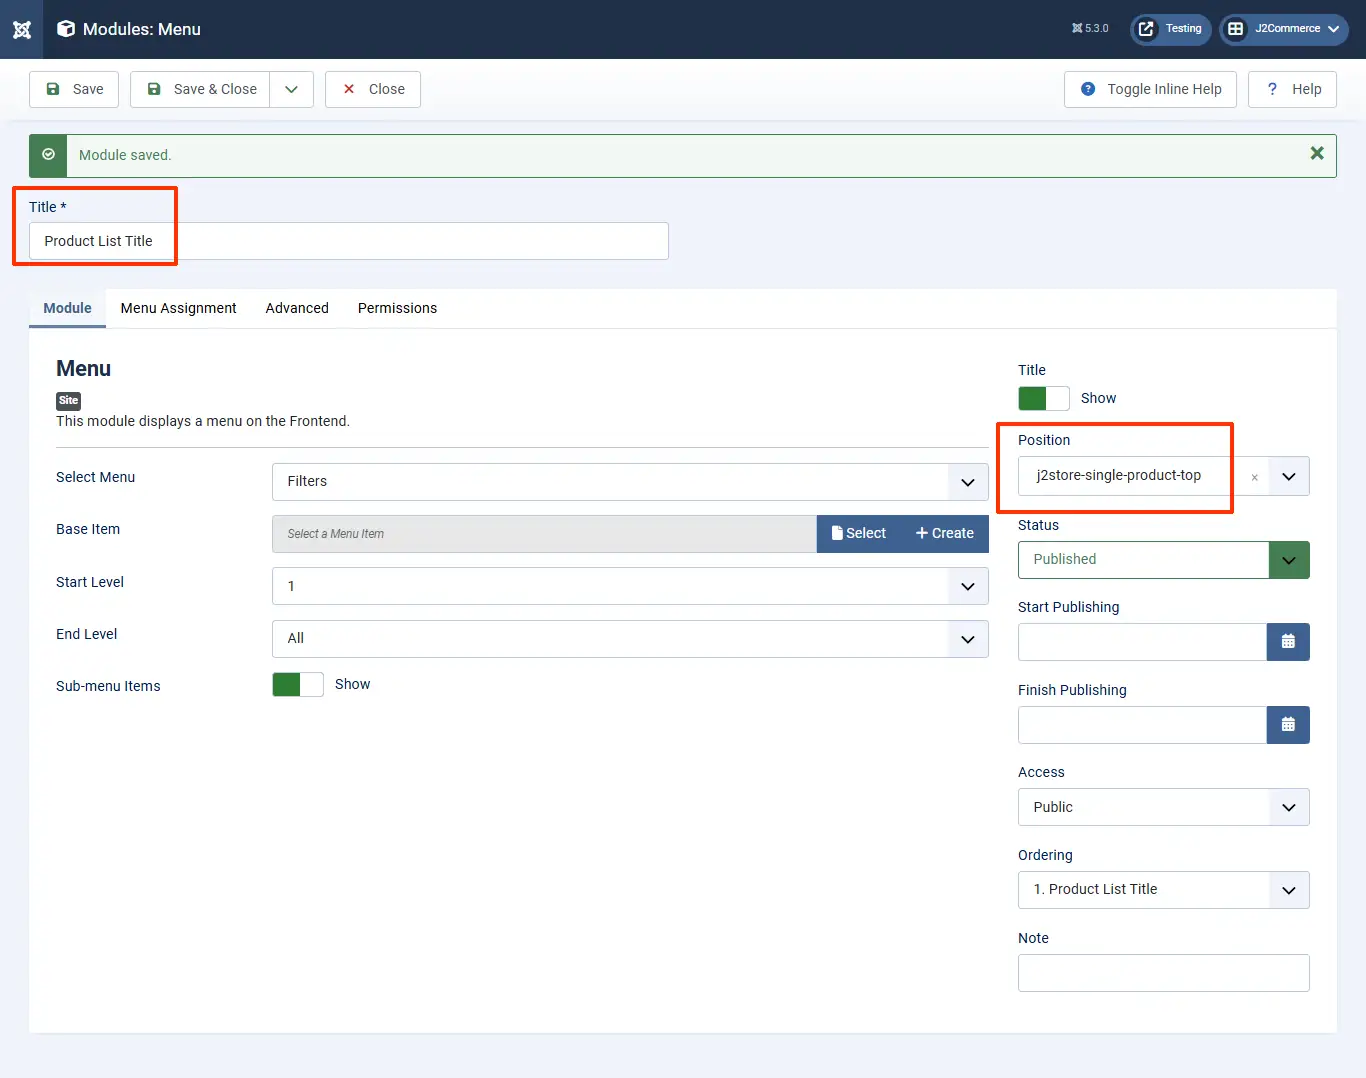
Task: Click the Joomla 5.3.0 version indicator
Action: pyautogui.click(x=1090, y=29)
